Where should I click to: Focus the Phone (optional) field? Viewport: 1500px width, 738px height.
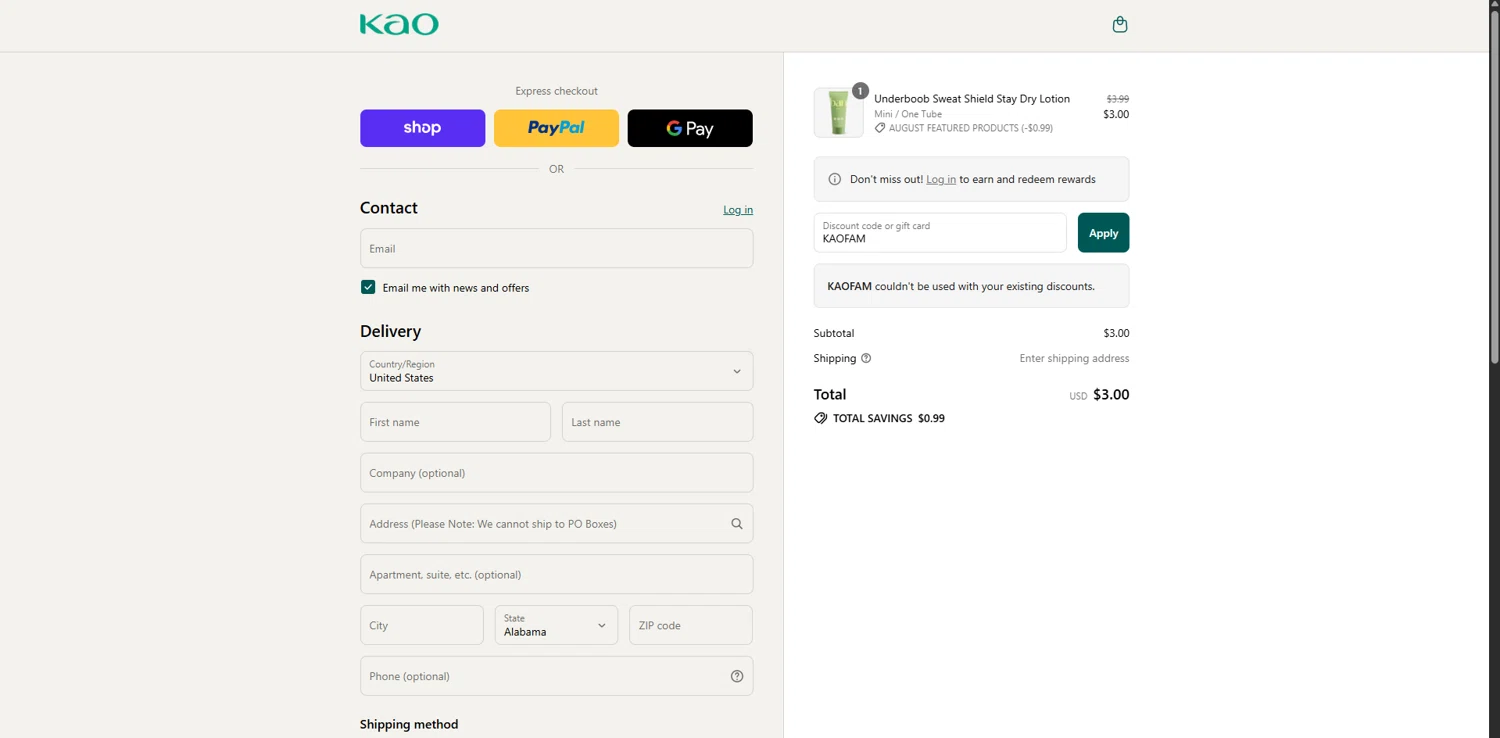tap(557, 676)
